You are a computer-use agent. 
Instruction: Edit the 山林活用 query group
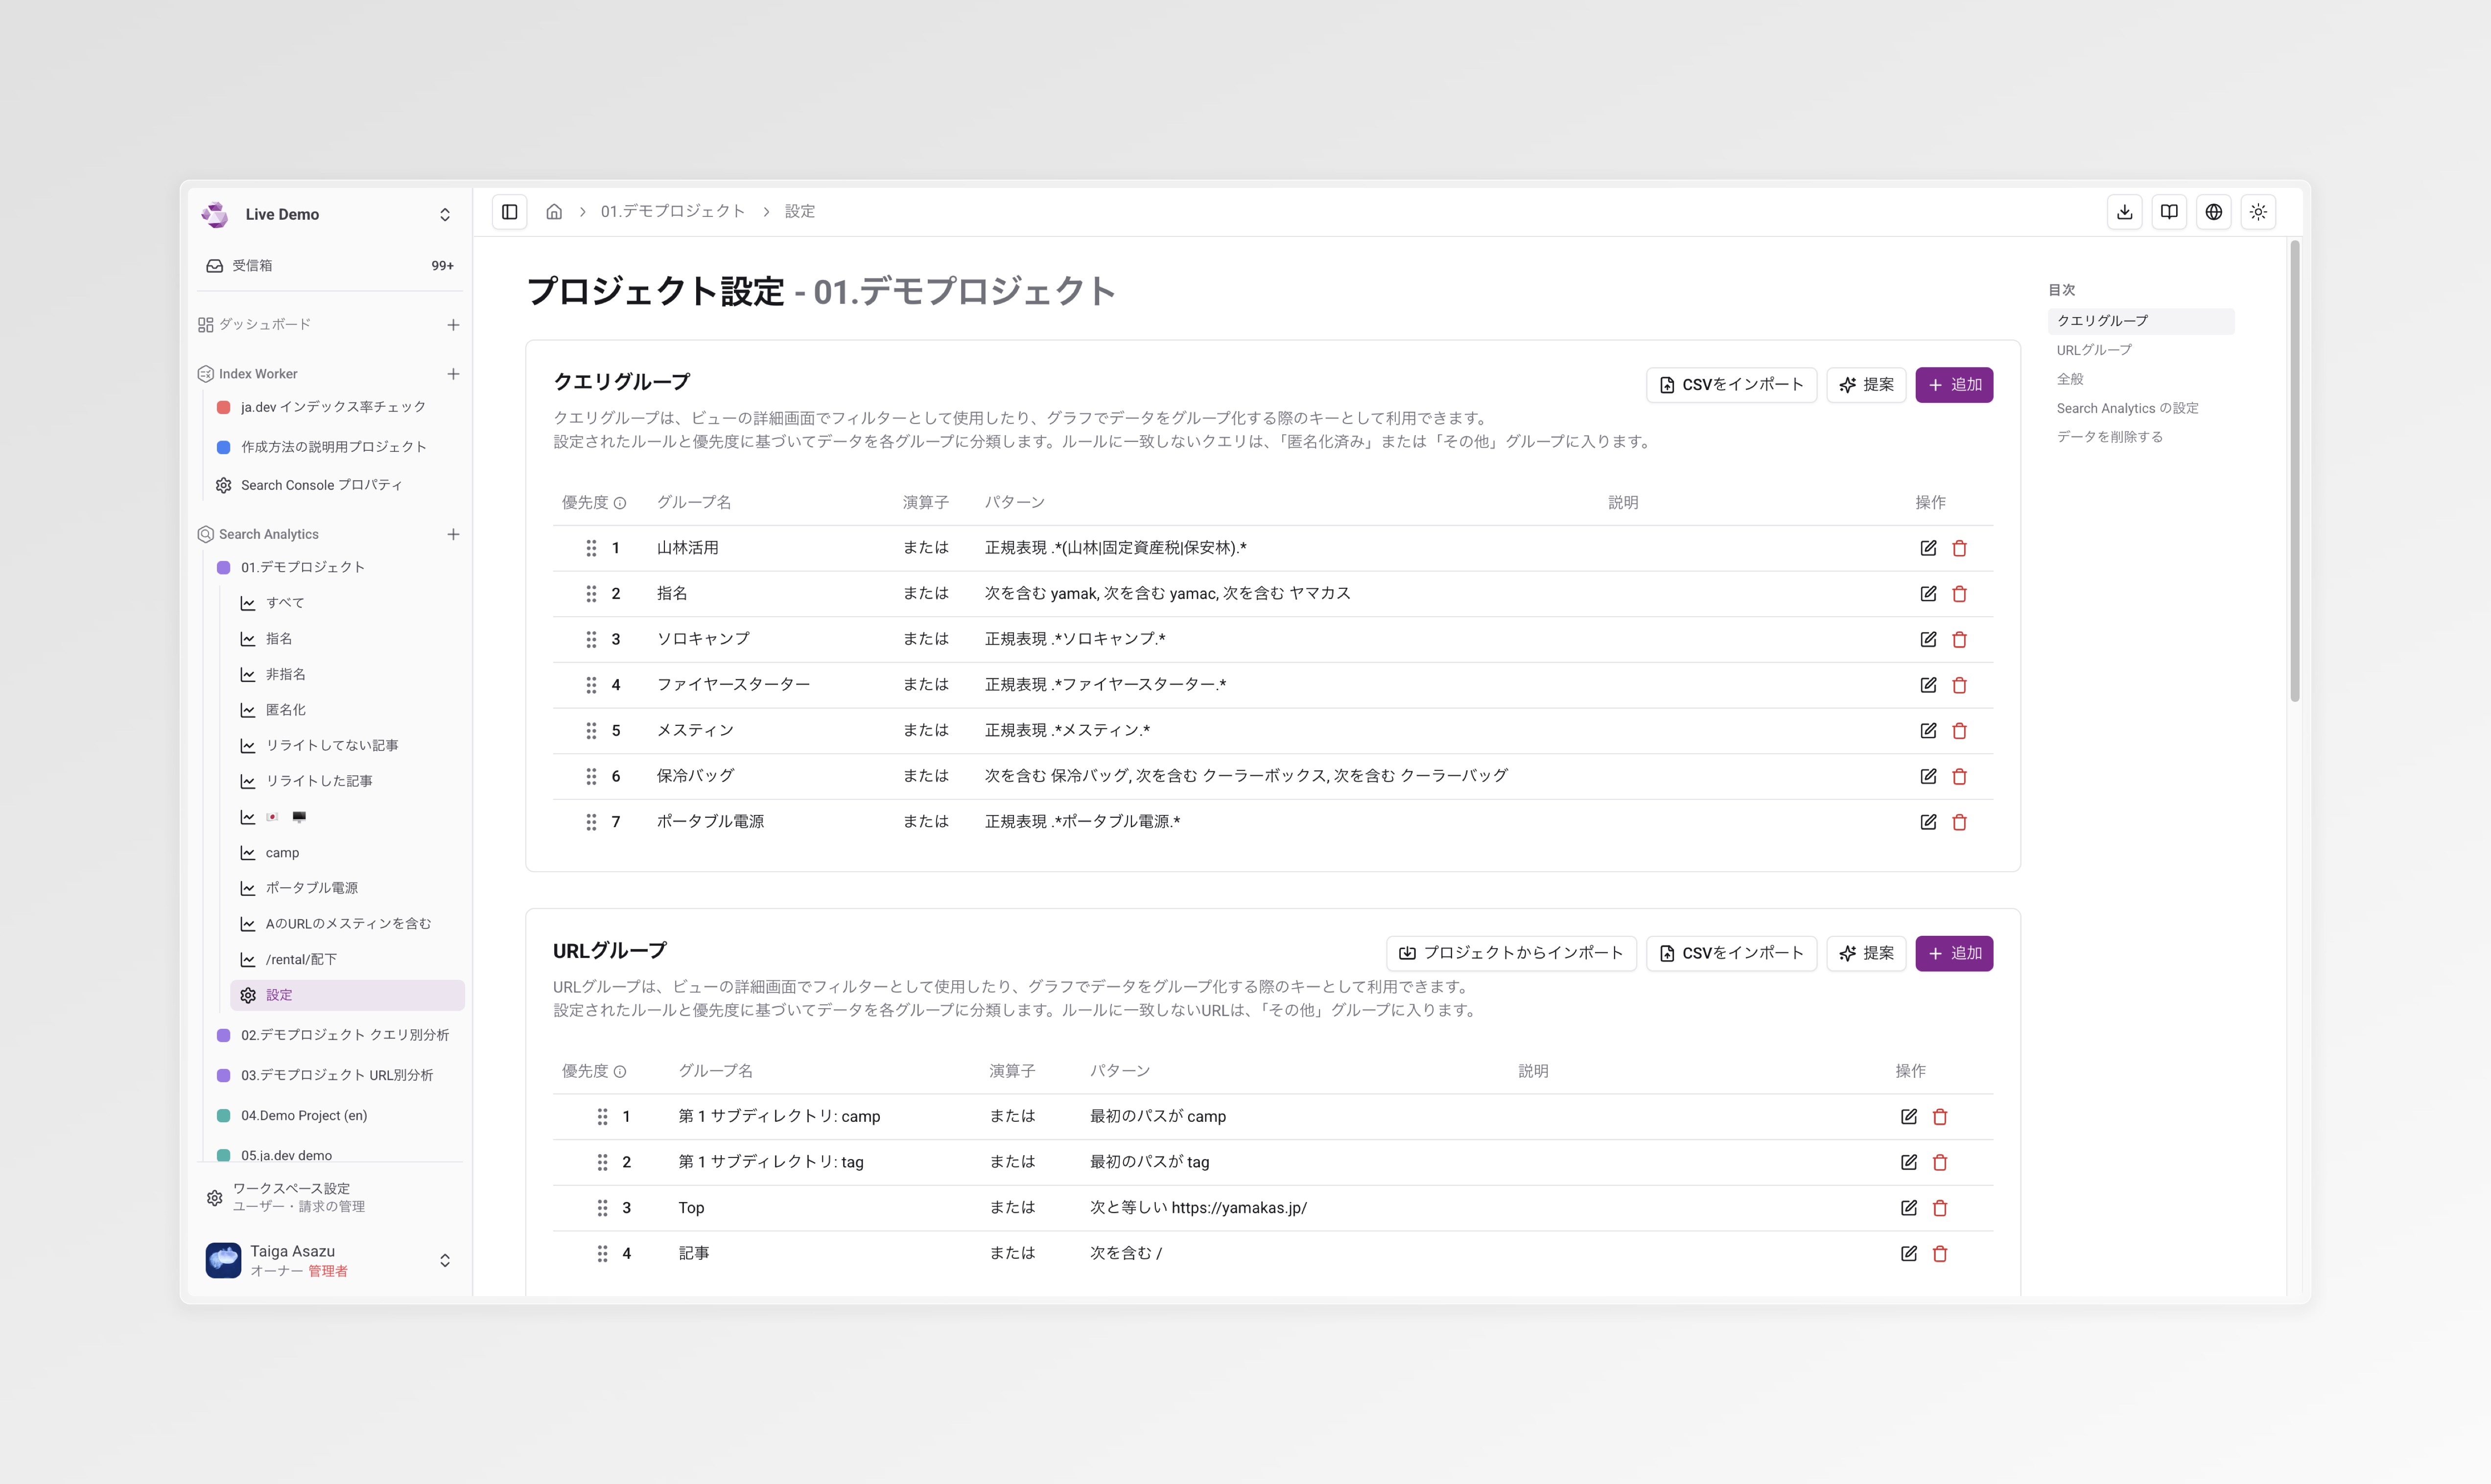tap(1928, 548)
